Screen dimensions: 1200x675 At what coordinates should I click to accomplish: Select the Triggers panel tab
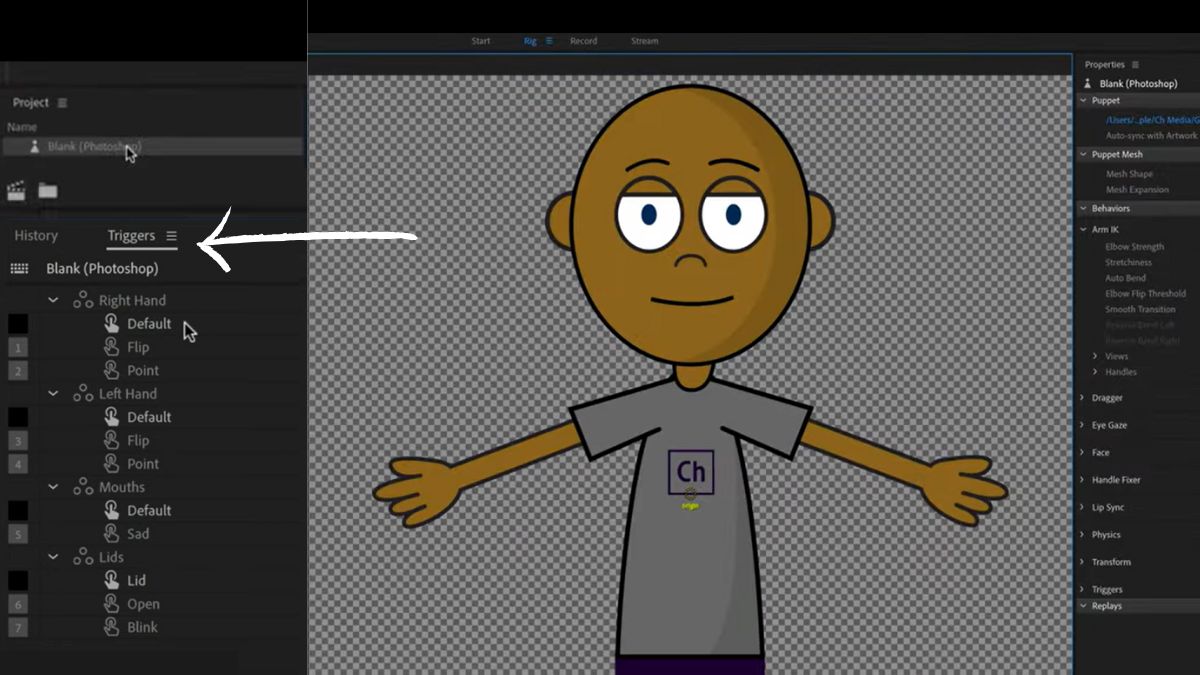tap(131, 236)
